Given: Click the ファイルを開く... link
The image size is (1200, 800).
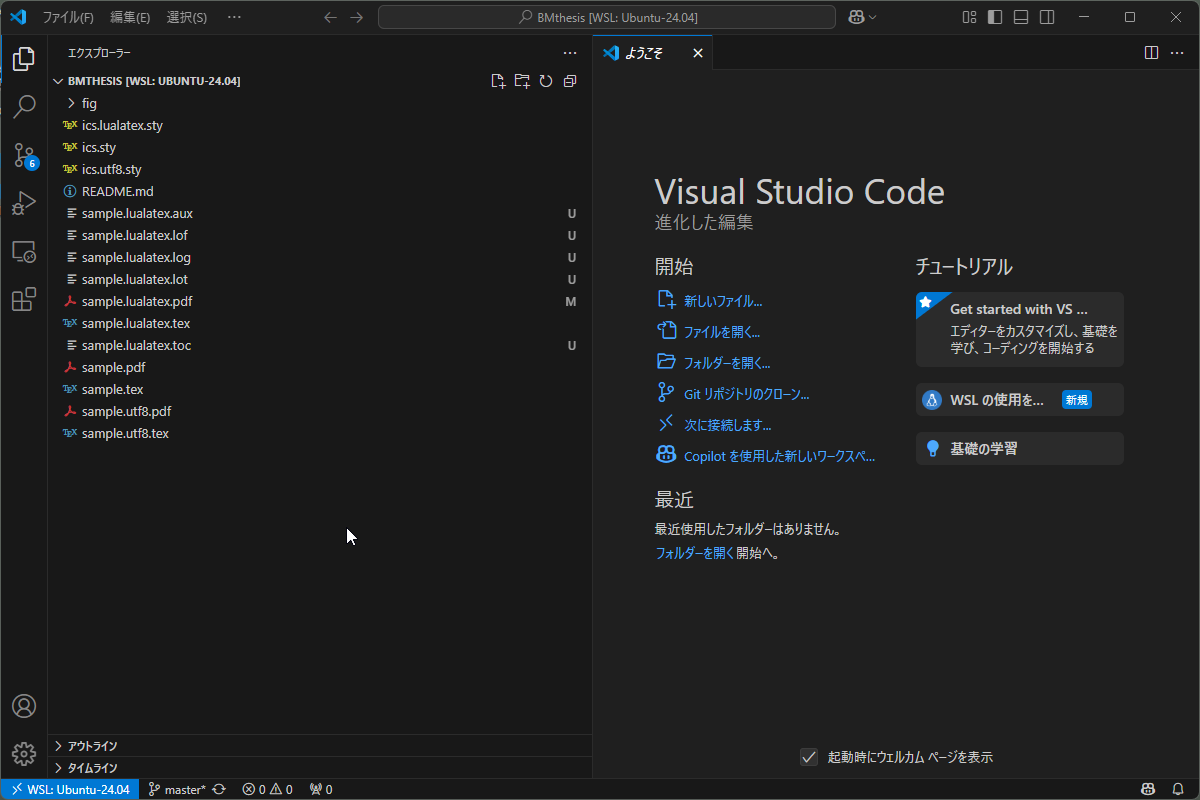Looking at the screenshot, I should [722, 331].
